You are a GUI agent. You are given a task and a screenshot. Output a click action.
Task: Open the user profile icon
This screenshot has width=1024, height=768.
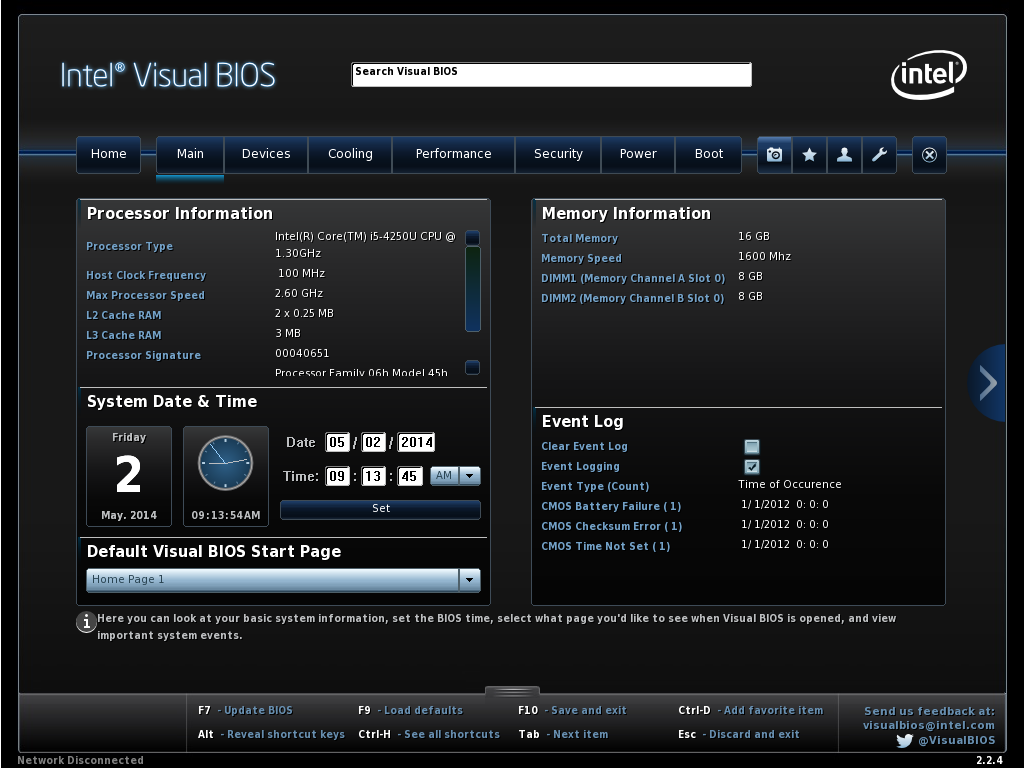point(844,154)
